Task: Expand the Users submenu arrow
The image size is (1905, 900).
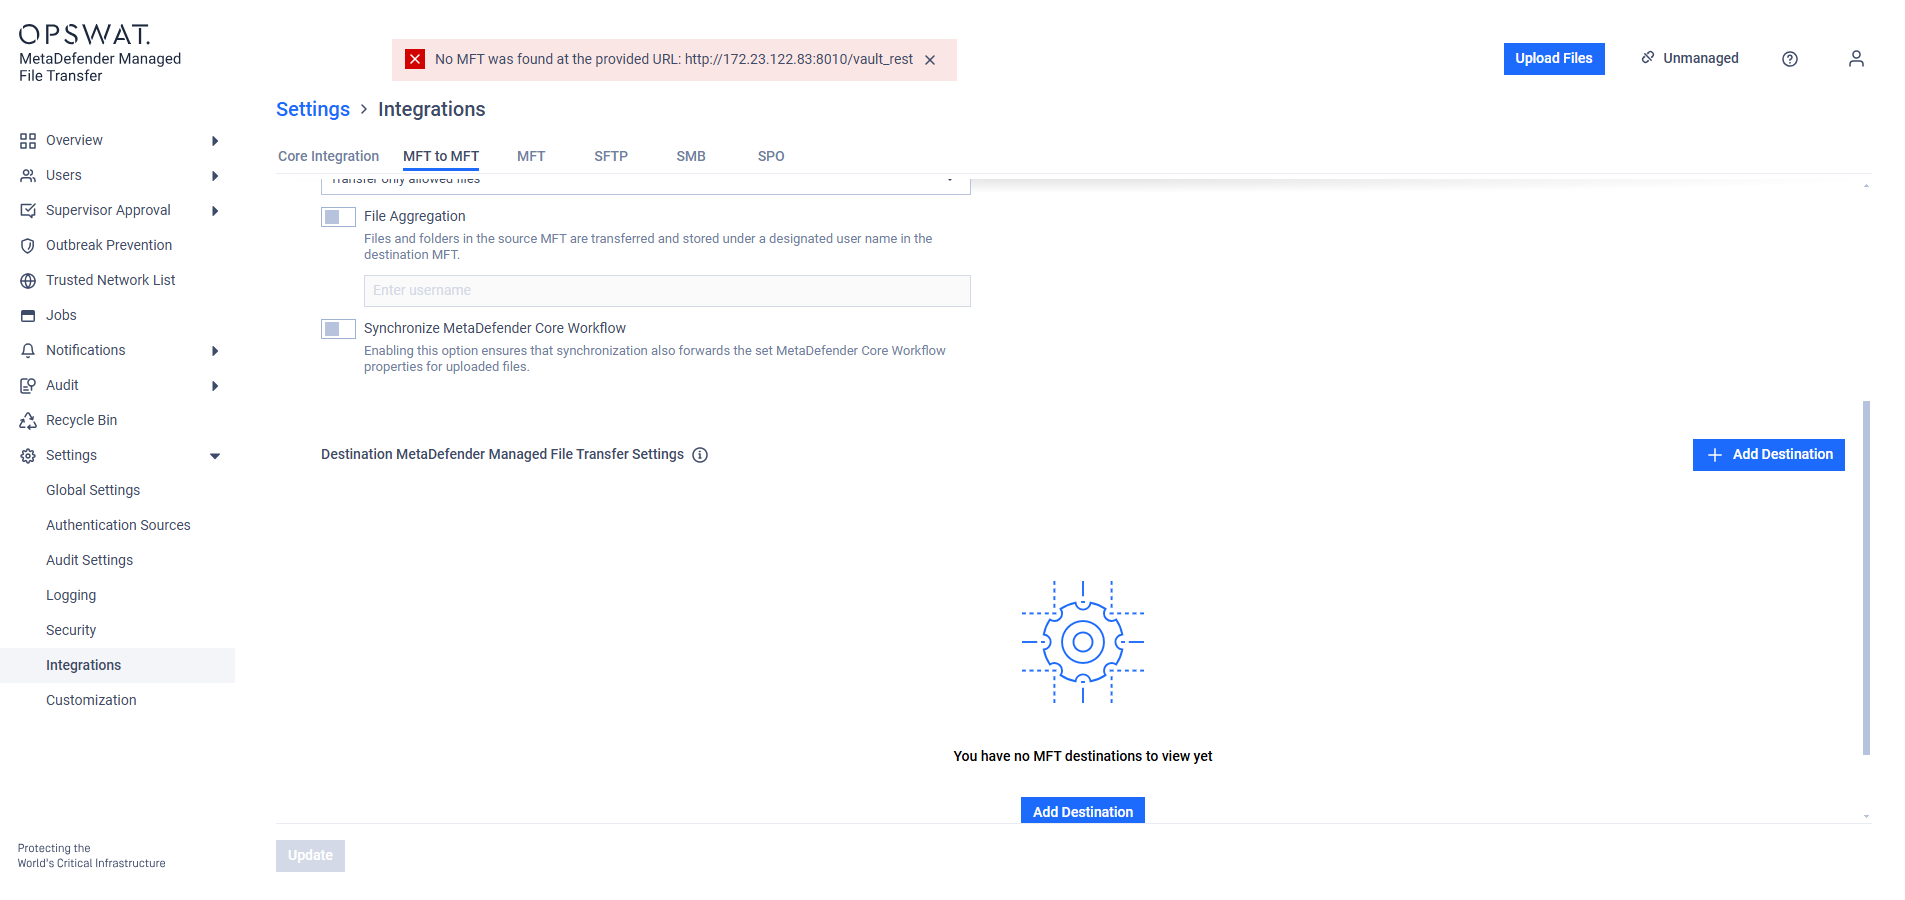Action: tap(215, 176)
